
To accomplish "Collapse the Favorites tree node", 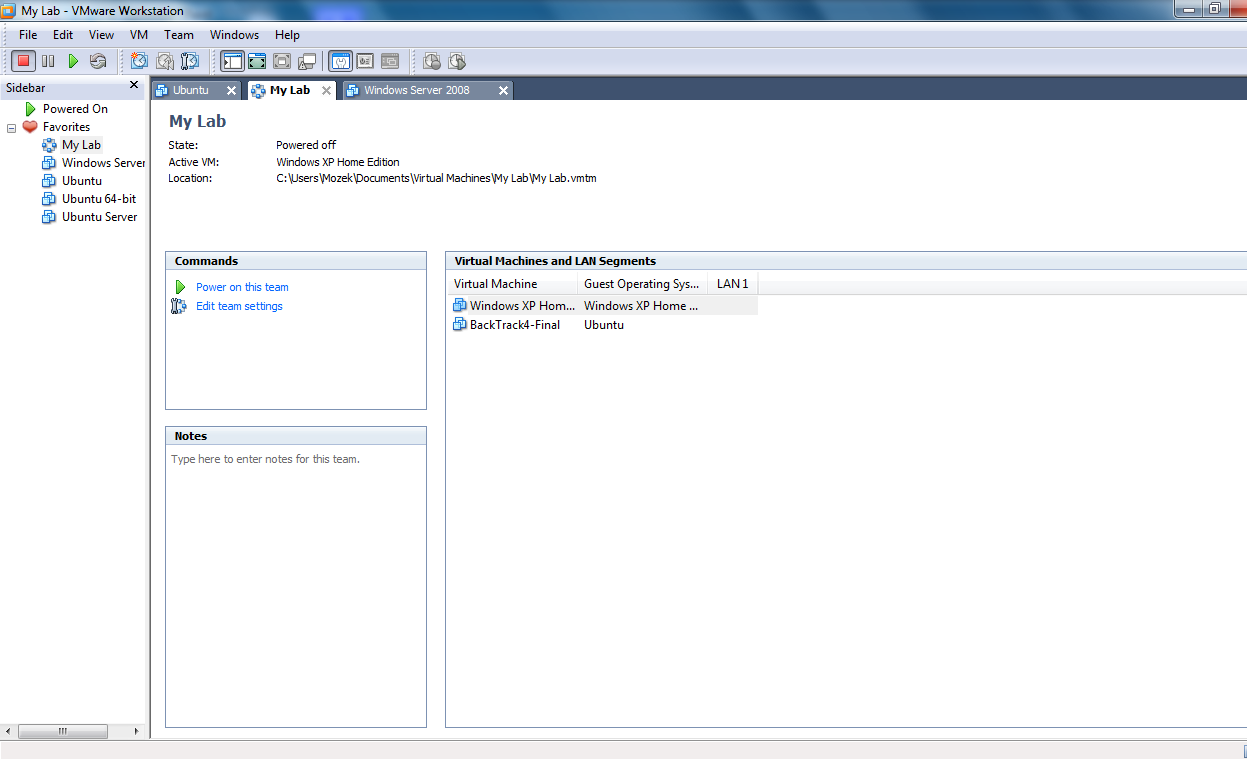I will tap(11, 127).
